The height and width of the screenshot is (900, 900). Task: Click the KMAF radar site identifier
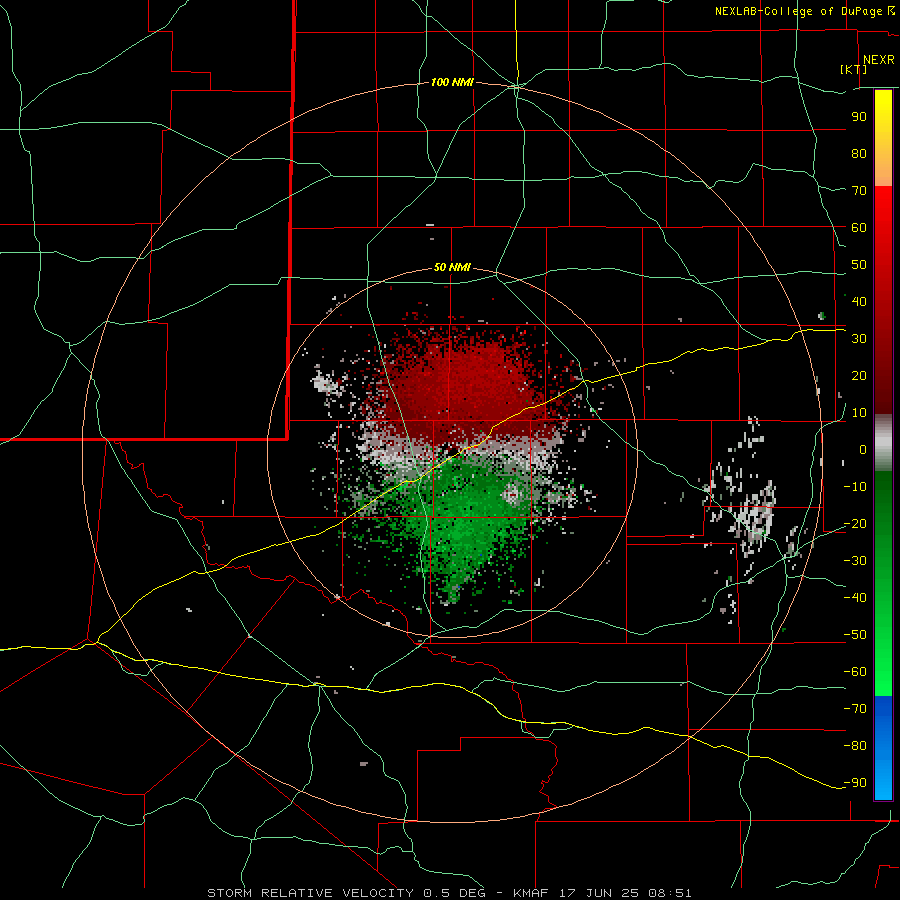coord(530,893)
